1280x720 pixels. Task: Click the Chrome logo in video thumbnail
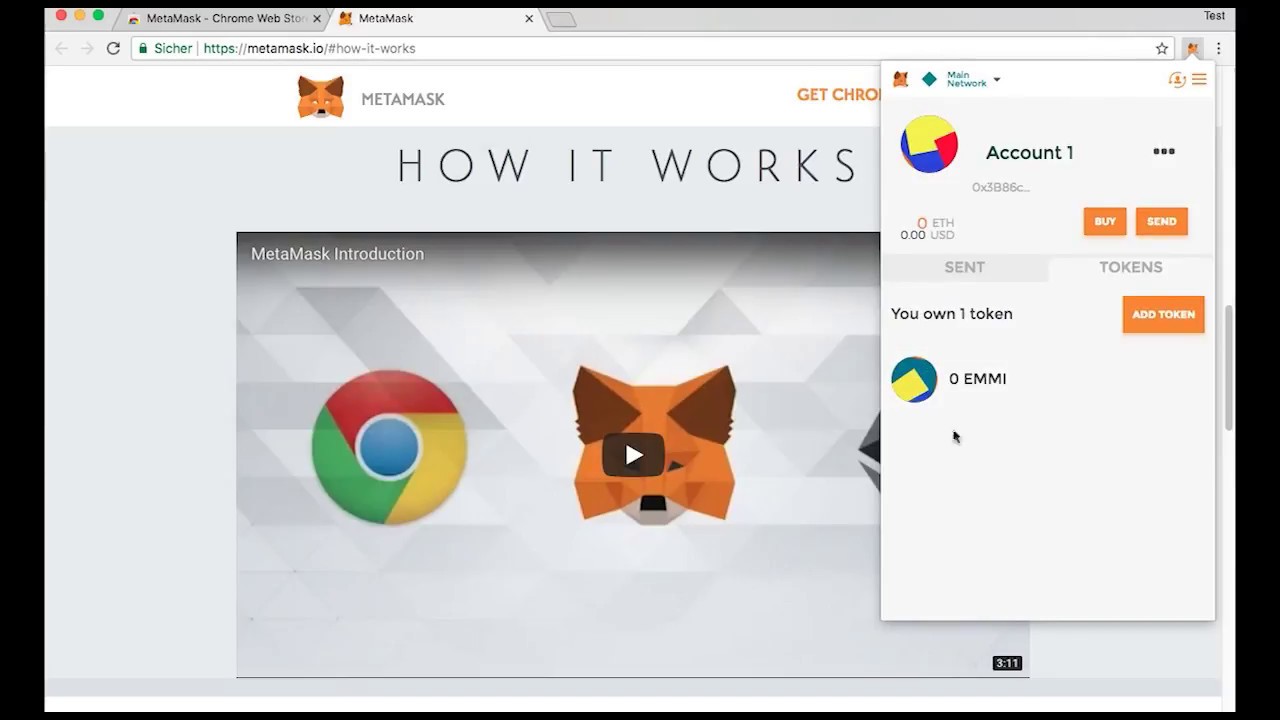point(389,447)
